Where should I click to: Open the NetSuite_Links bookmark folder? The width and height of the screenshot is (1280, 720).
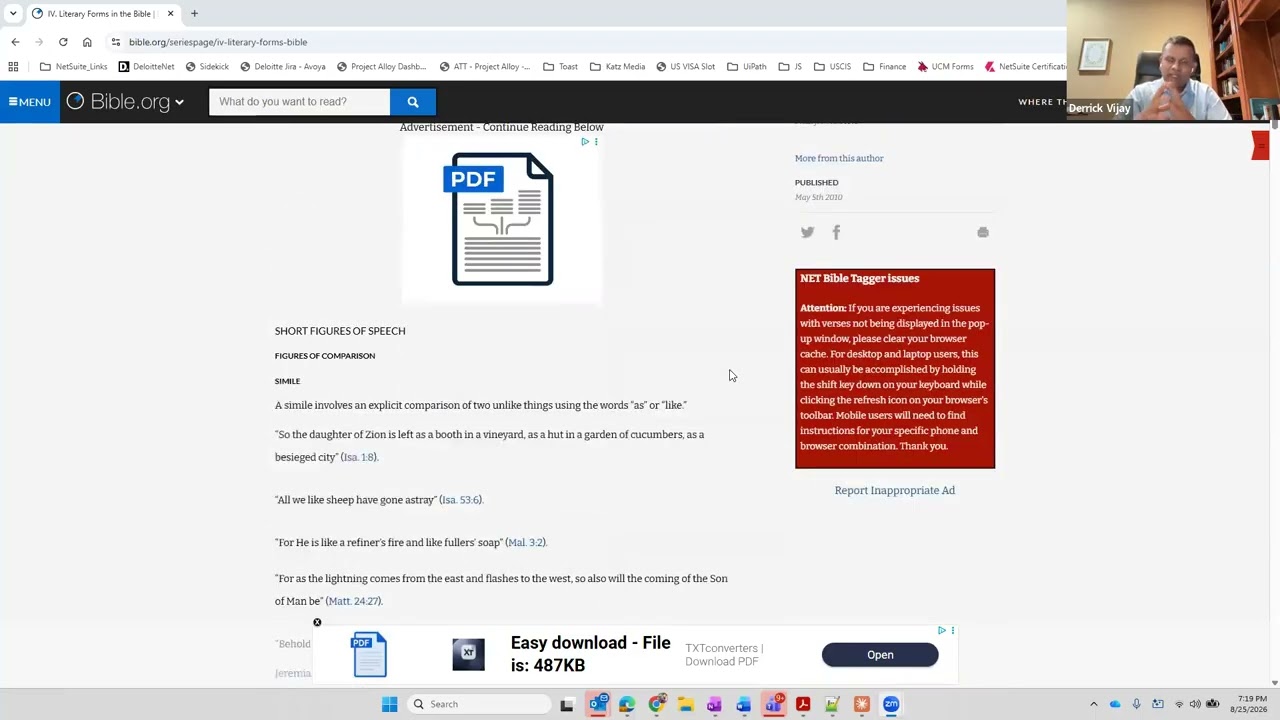pyautogui.click(x=73, y=67)
